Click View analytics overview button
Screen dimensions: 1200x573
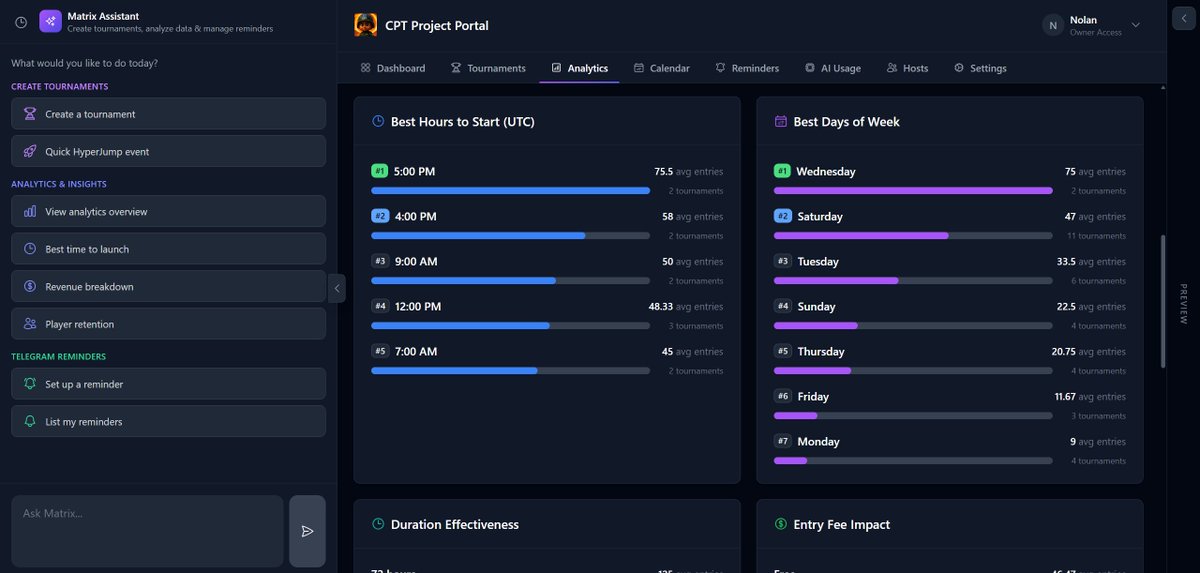pyautogui.click(x=168, y=211)
